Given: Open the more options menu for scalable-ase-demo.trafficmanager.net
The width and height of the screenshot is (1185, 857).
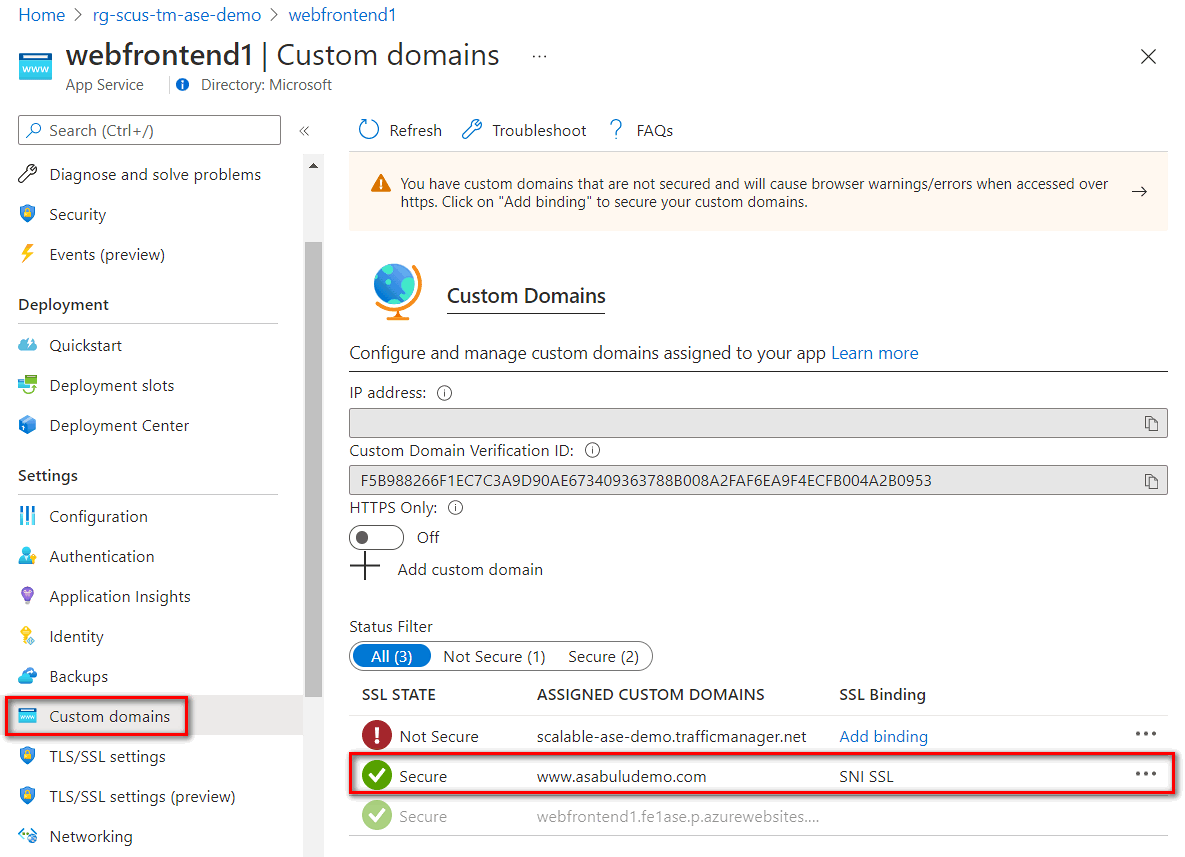Looking at the screenshot, I should tap(1145, 734).
